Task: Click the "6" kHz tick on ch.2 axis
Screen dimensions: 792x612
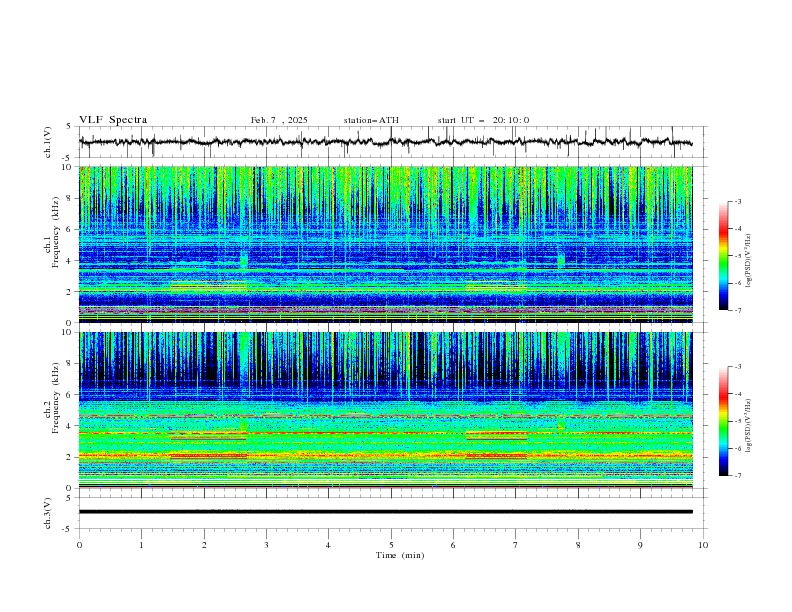Action: tap(69, 395)
